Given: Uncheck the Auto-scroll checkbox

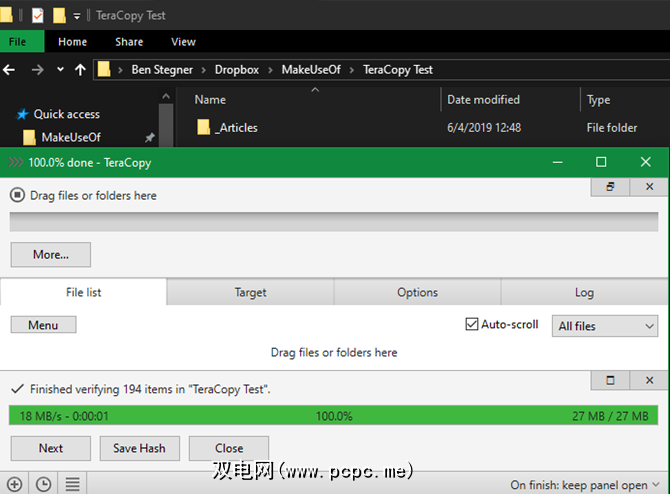Looking at the screenshot, I should 473,325.
